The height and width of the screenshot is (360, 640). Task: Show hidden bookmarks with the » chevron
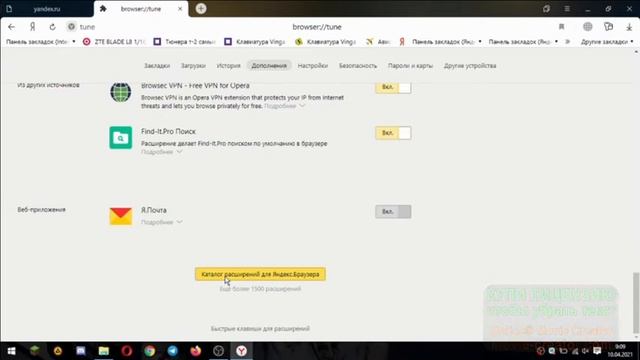tap(568, 42)
